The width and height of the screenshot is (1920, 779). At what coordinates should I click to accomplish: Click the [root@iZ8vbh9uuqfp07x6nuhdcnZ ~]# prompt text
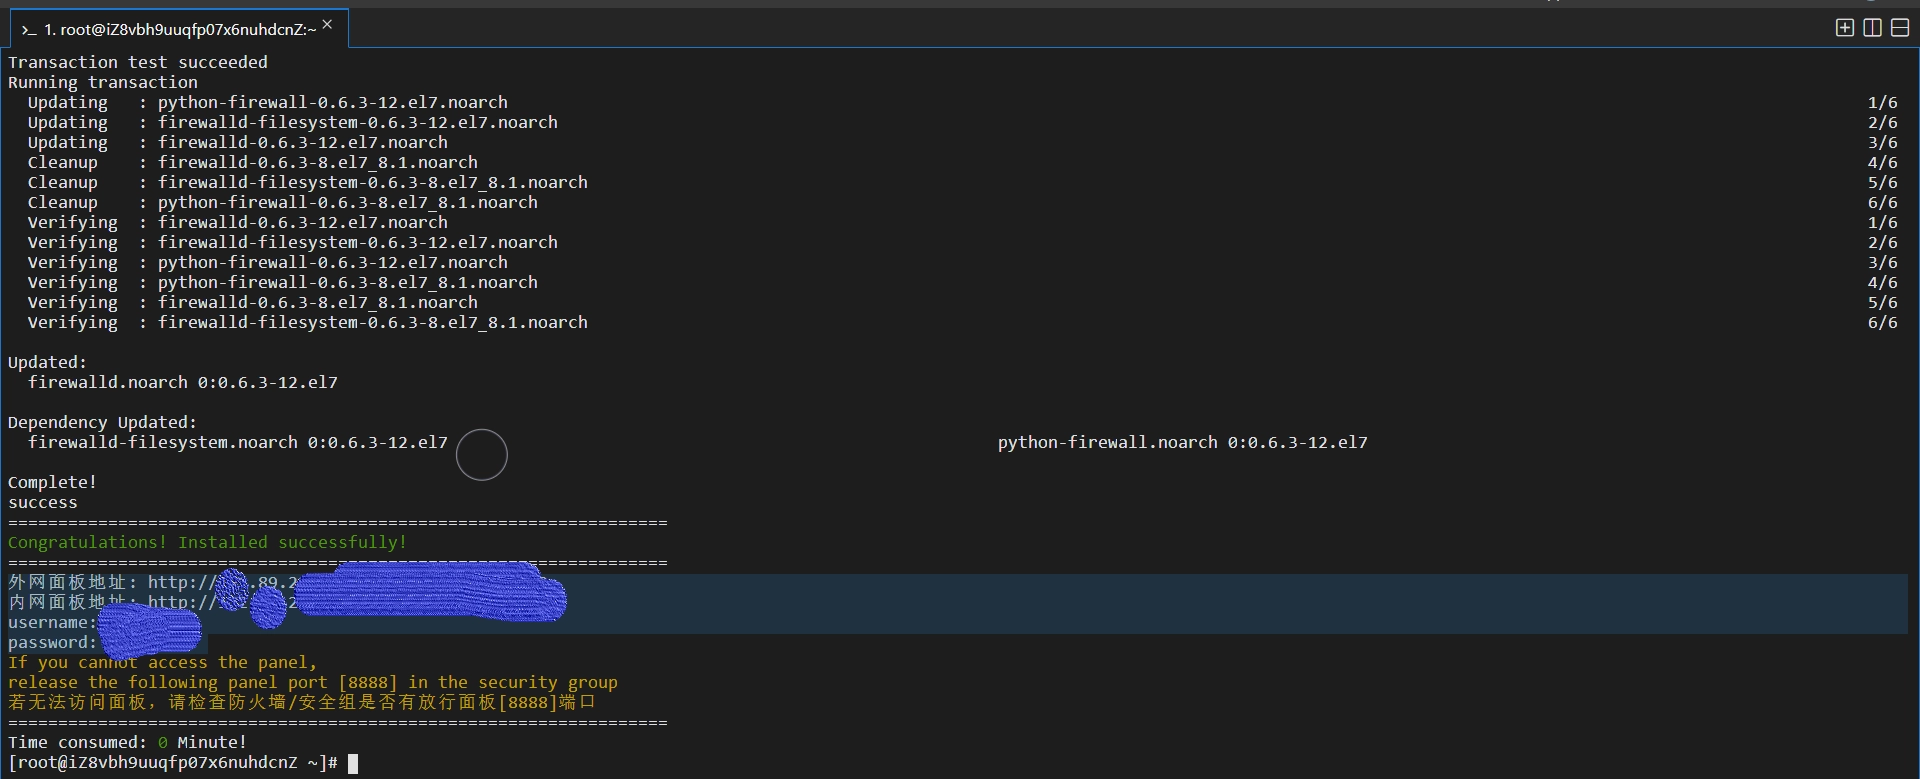[173, 763]
